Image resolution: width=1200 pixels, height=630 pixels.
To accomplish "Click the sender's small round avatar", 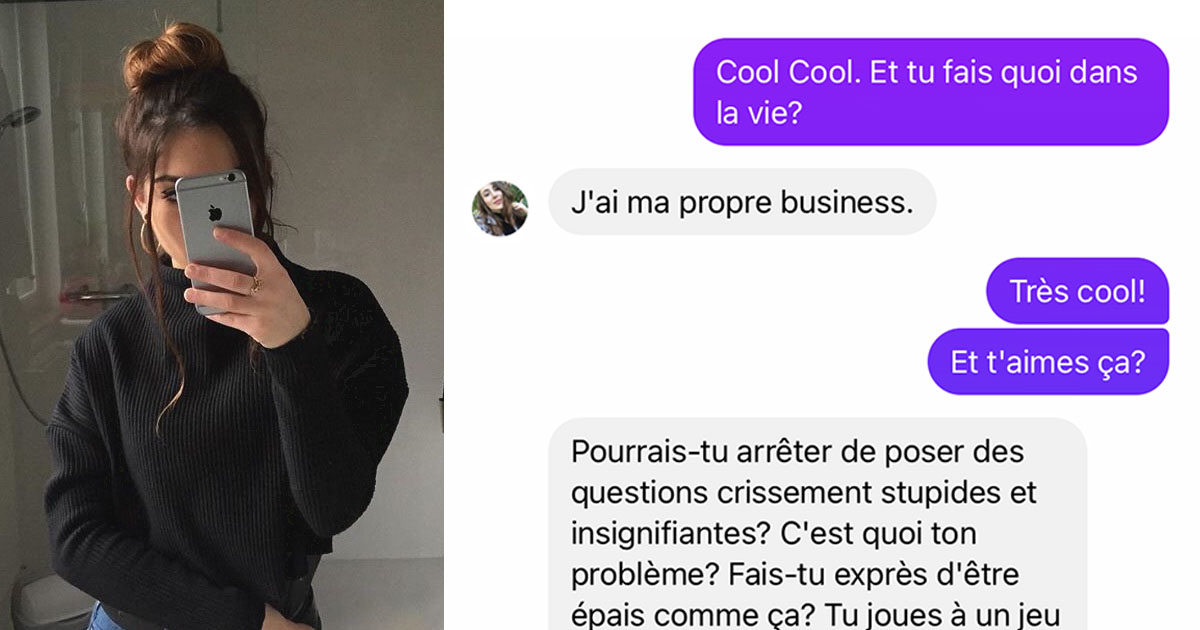I will tap(500, 208).
